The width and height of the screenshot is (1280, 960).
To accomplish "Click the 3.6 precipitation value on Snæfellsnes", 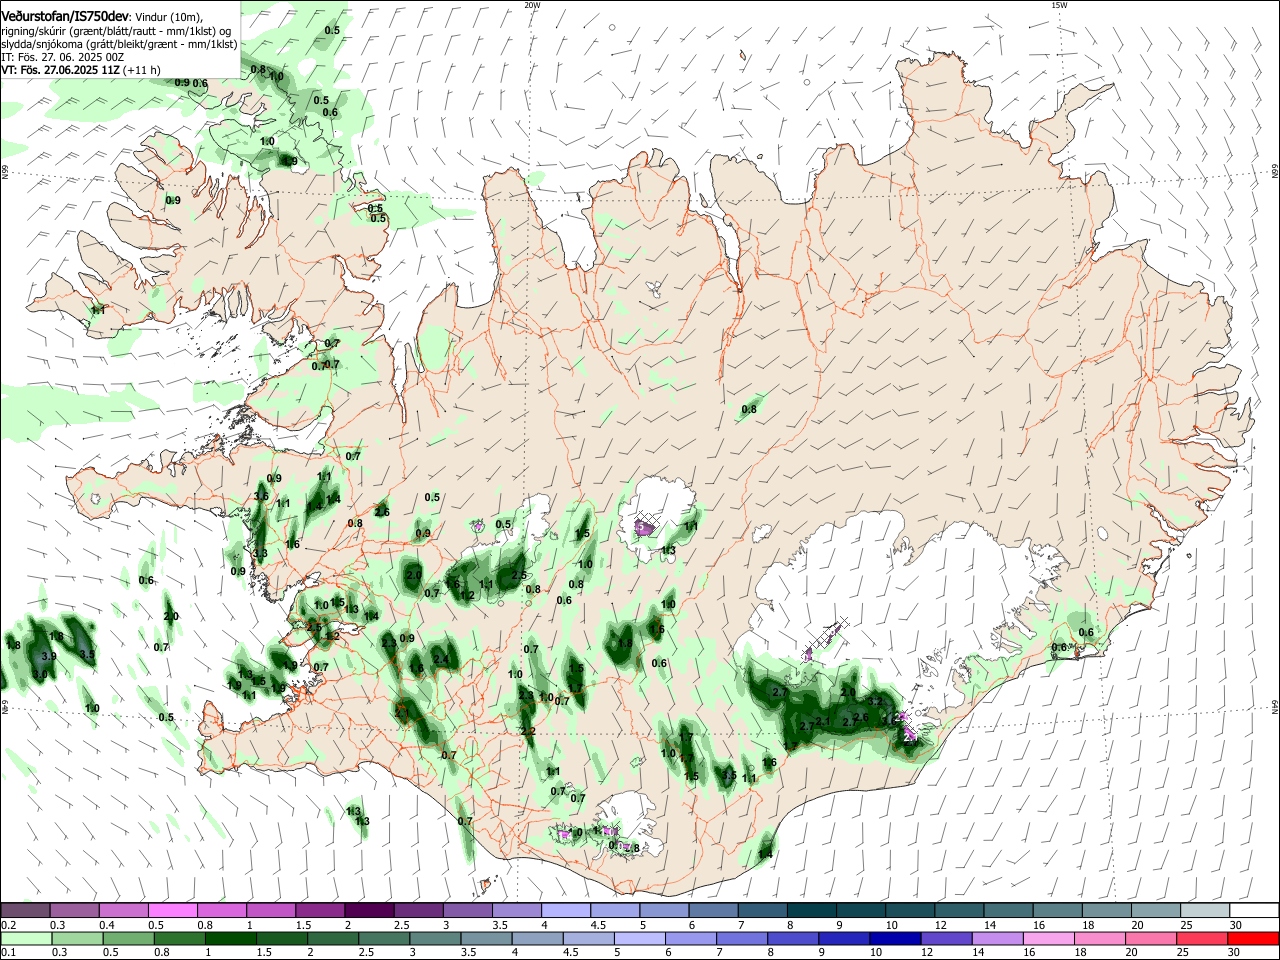I will click(x=261, y=496).
